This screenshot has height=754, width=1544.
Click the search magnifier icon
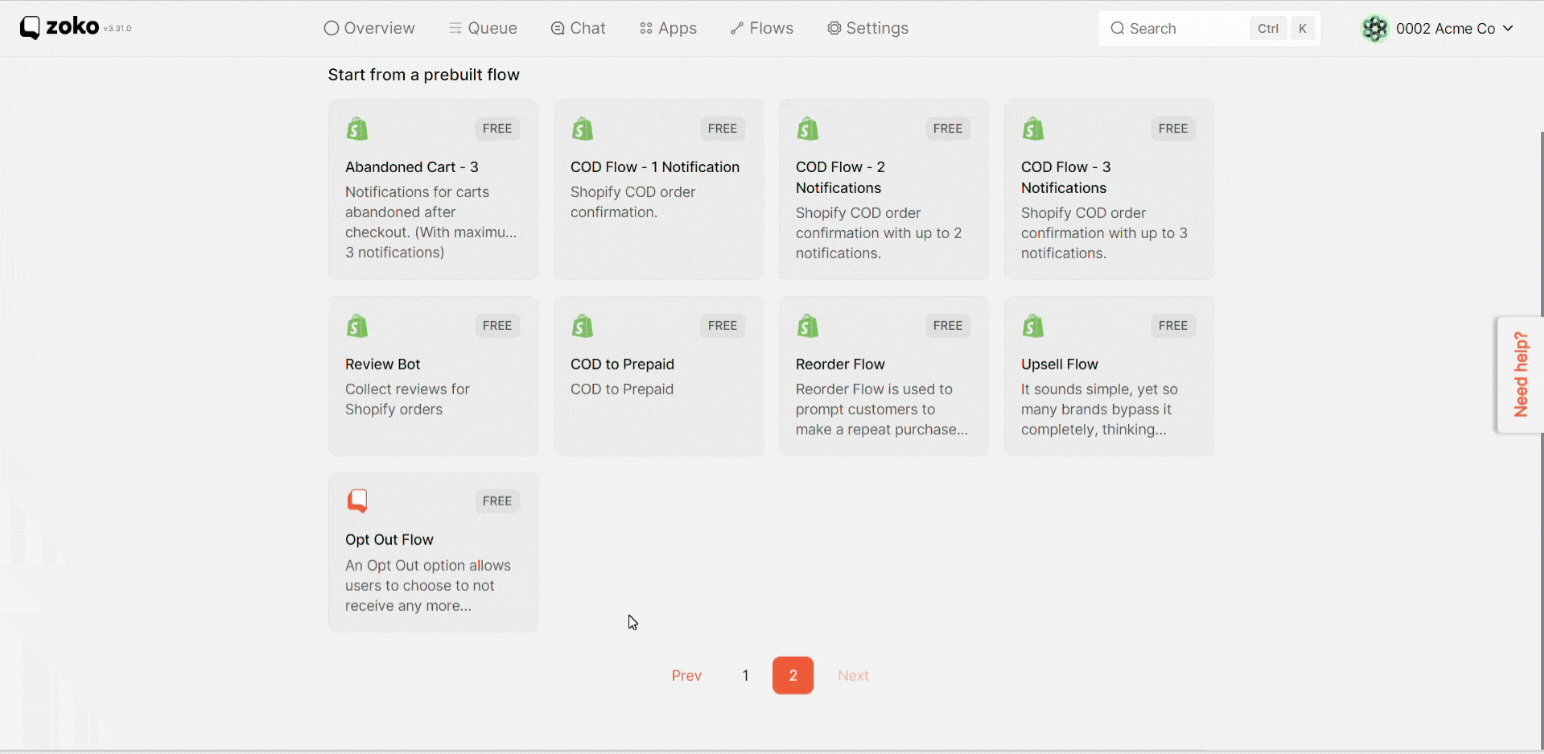point(1117,29)
